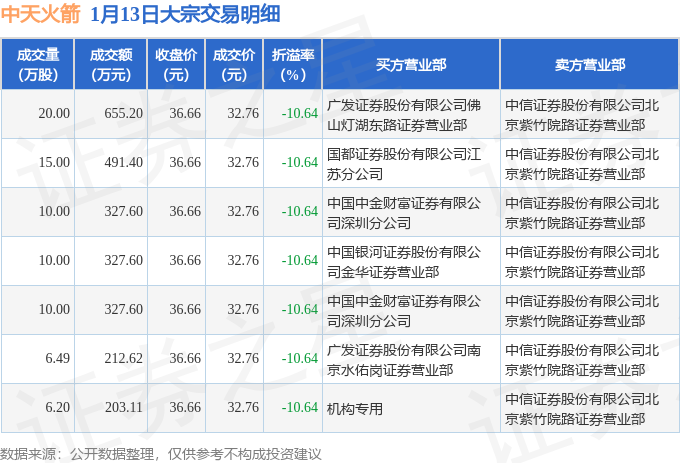Image resolution: width=680 pixels, height=463 pixels.
Task: Select the 成交价(元) column header
Action: (x=234, y=65)
